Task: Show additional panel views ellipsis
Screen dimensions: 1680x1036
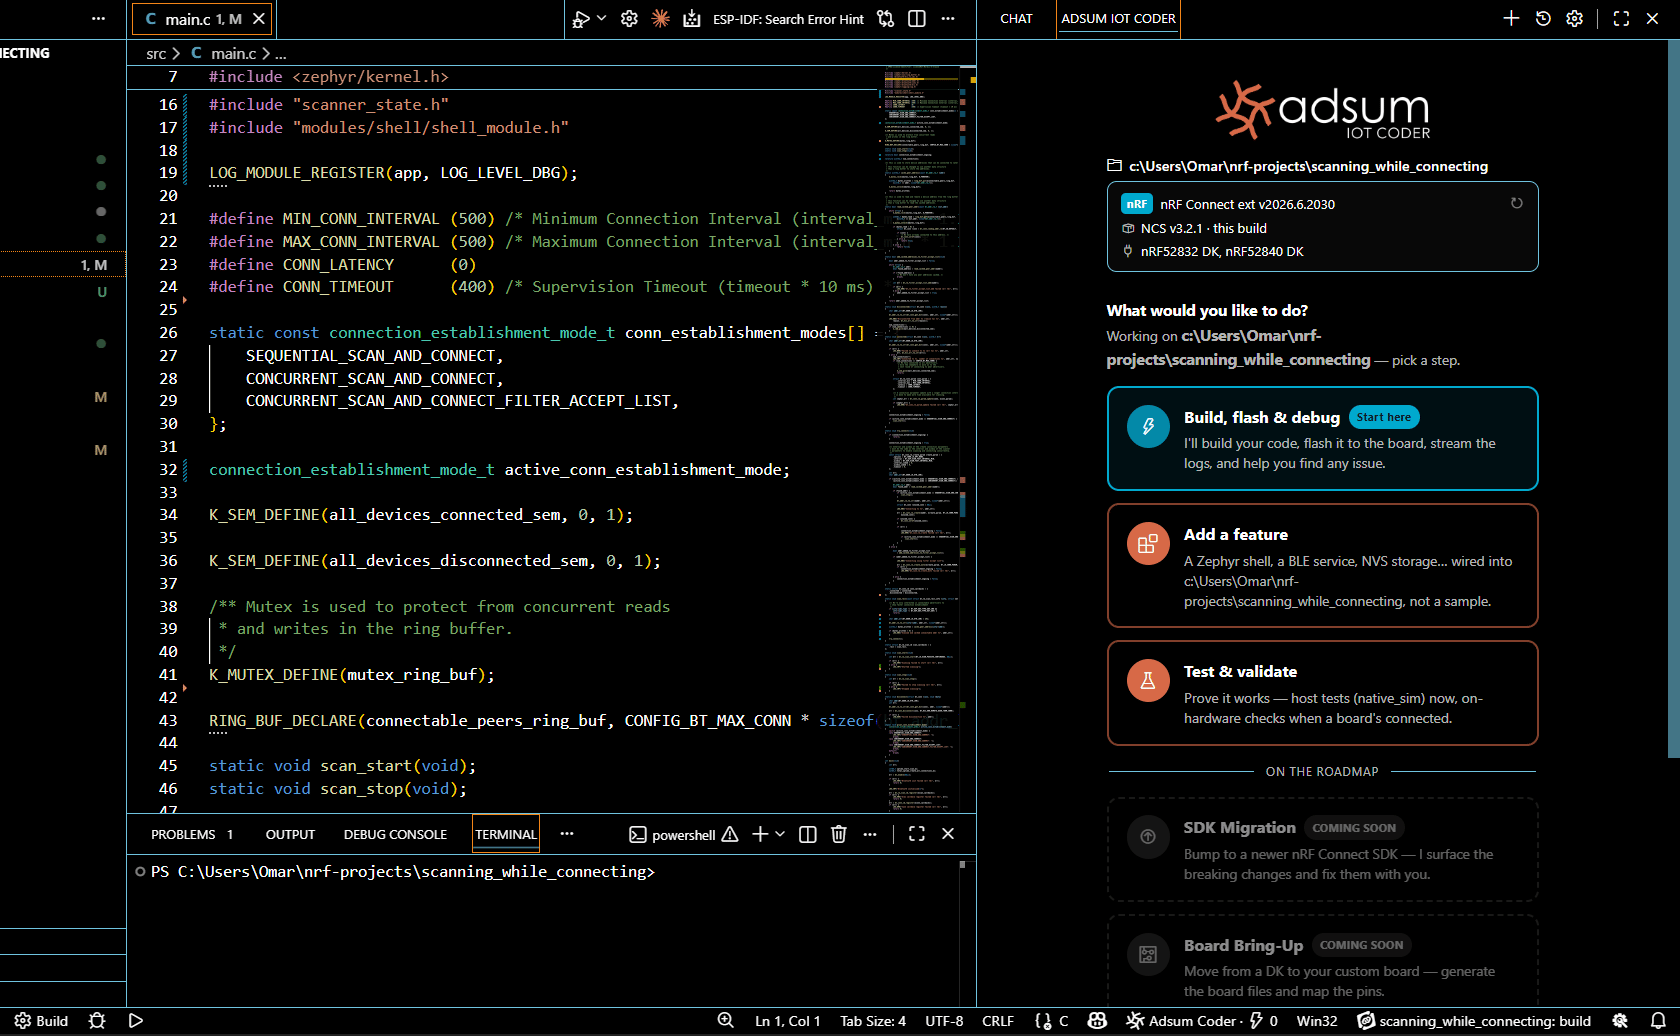Action: point(567,834)
